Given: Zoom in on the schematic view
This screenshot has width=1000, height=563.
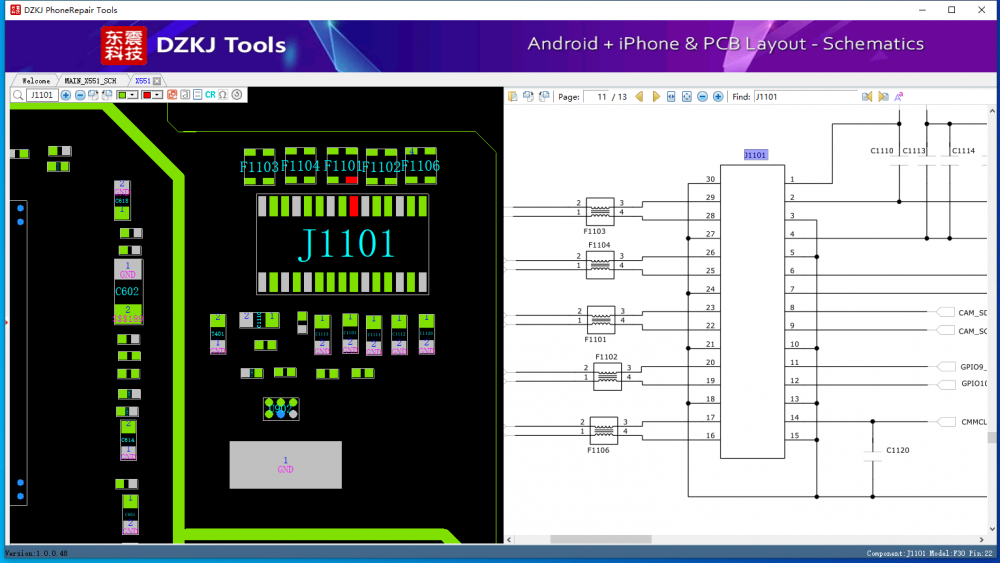Looking at the screenshot, I should [718, 97].
